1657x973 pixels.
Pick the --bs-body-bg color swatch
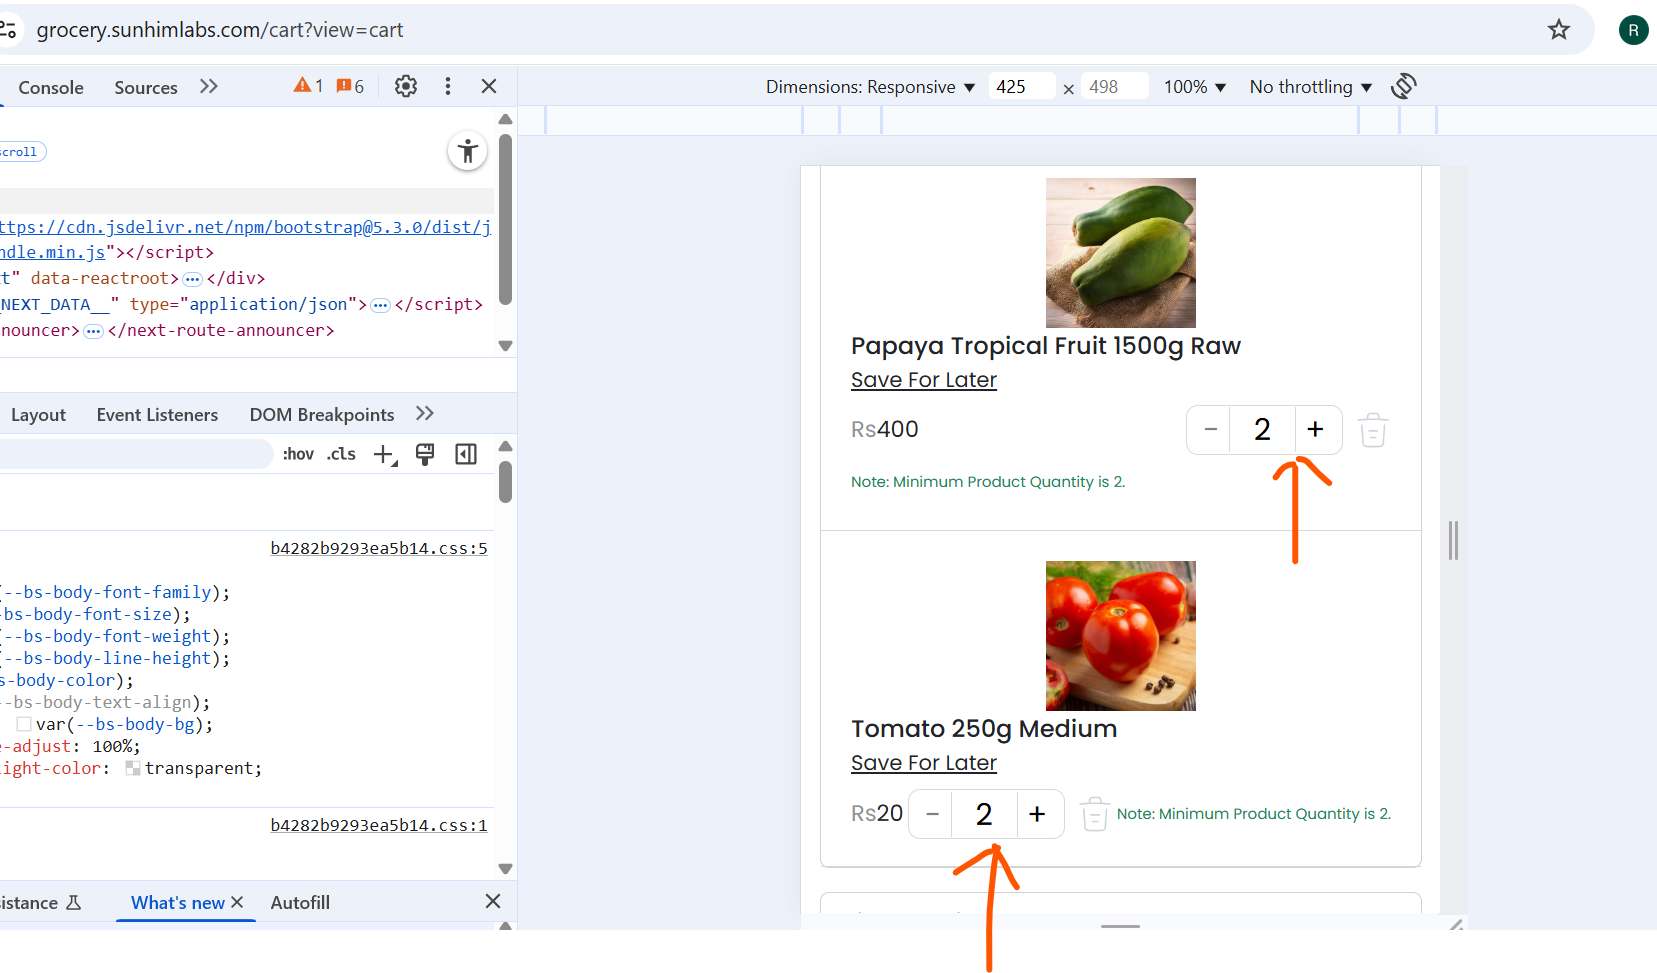click(23, 724)
